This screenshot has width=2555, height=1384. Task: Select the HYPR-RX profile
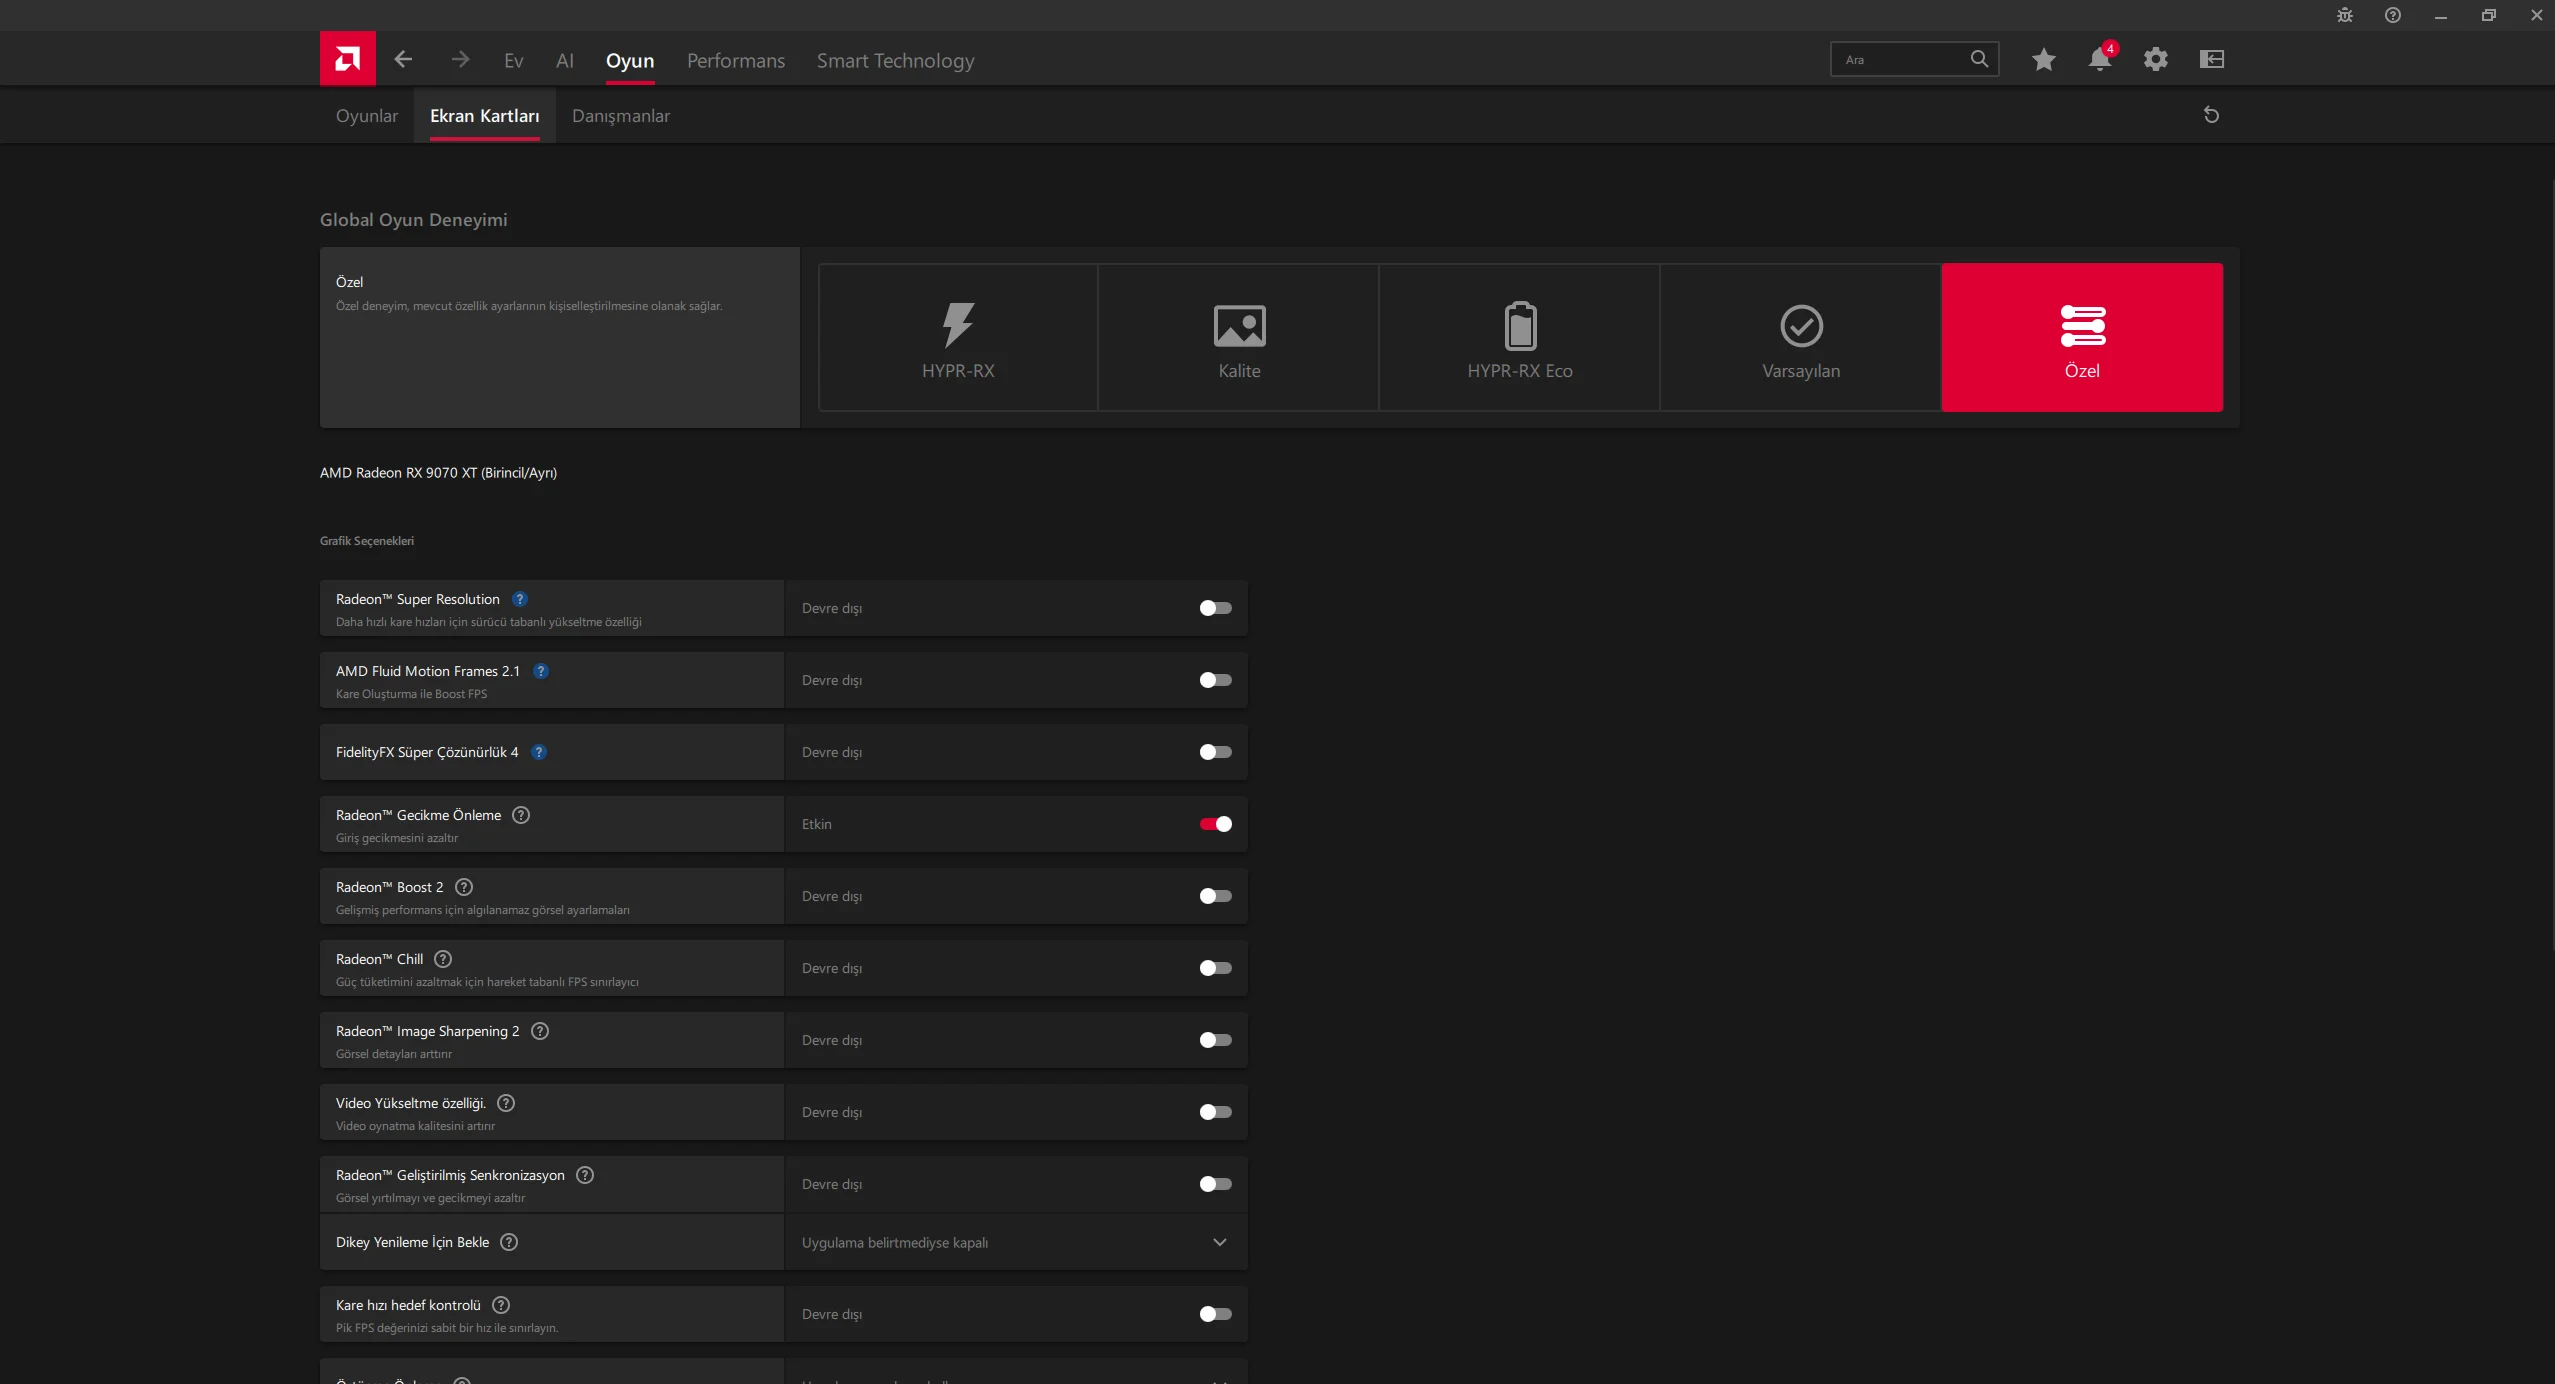coord(958,338)
